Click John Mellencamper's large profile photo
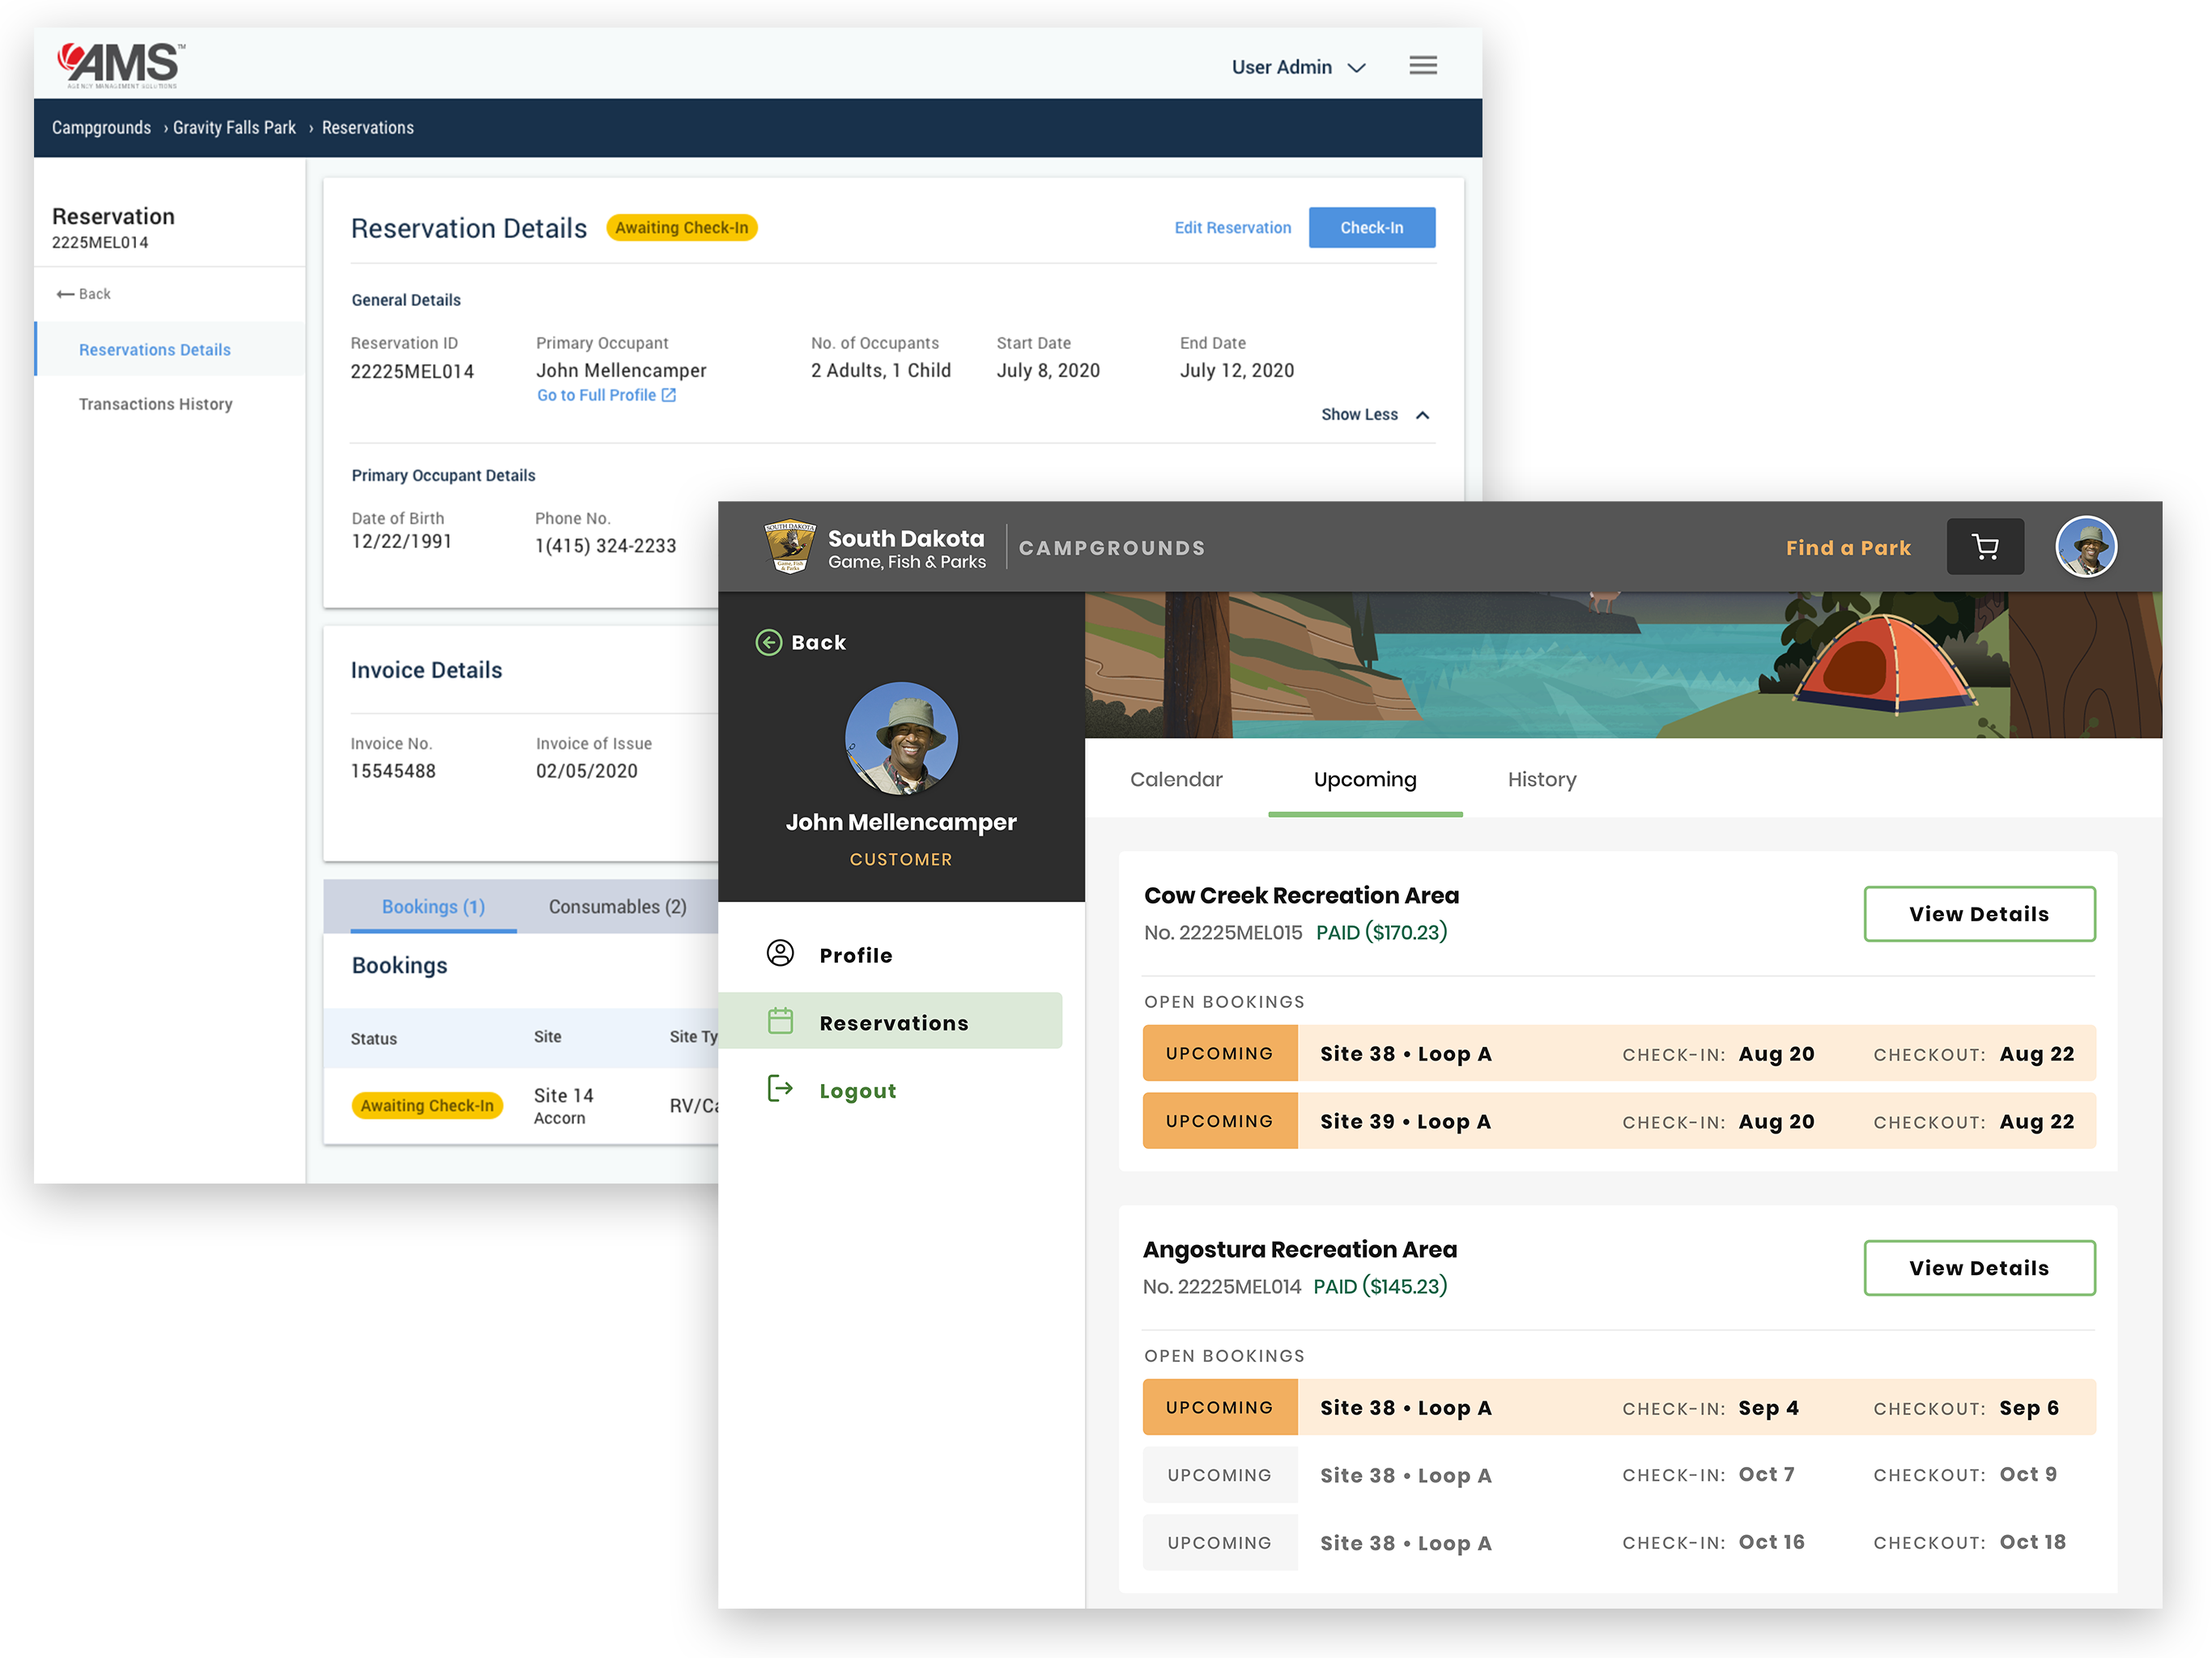The height and width of the screenshot is (1658, 2212). coord(901,739)
